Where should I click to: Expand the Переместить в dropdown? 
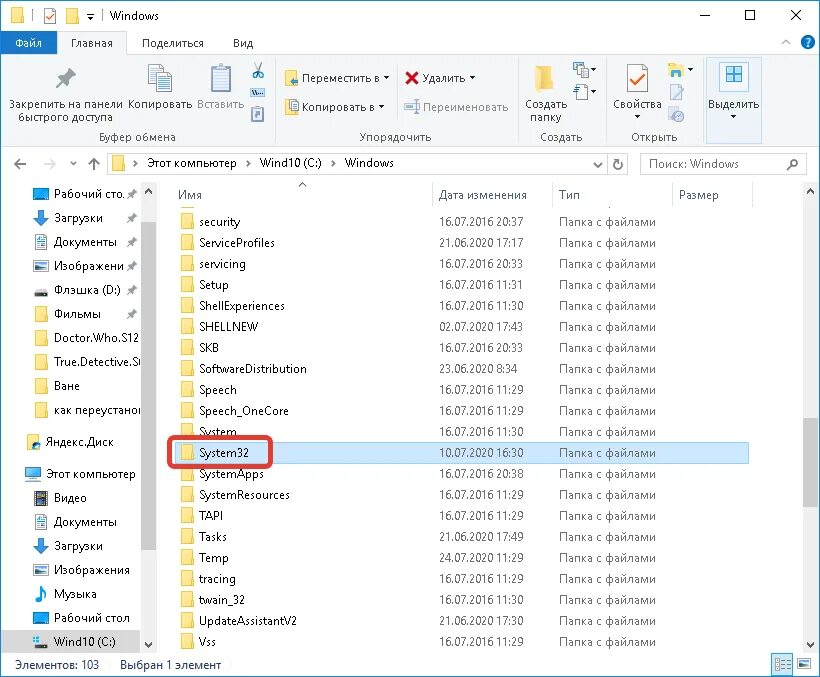pos(386,78)
